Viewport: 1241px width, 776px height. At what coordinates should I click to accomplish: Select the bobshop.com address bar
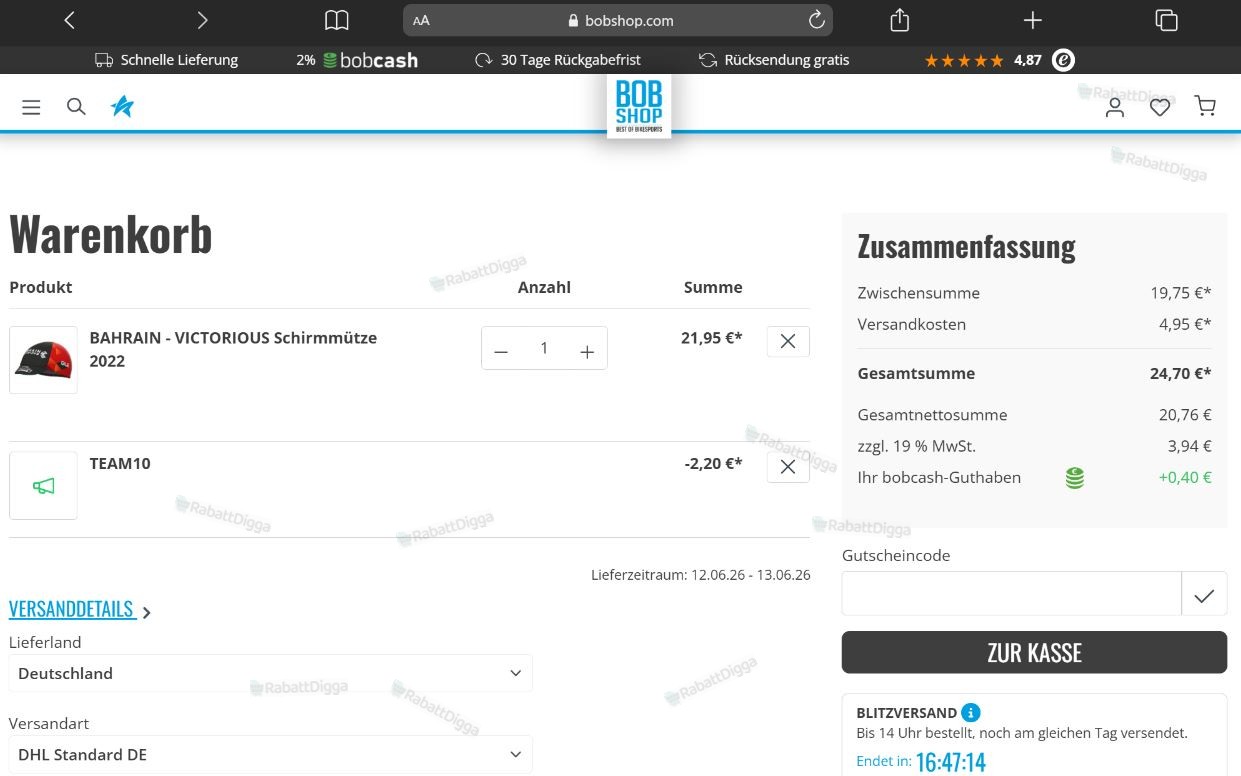(618, 20)
